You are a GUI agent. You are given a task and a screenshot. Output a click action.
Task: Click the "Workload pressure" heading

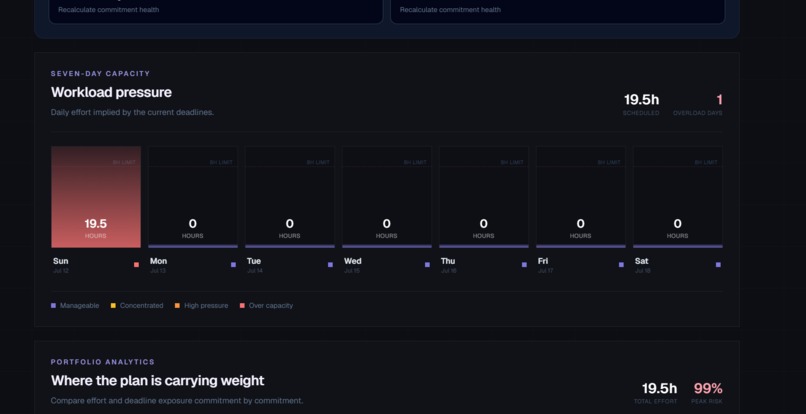(111, 93)
